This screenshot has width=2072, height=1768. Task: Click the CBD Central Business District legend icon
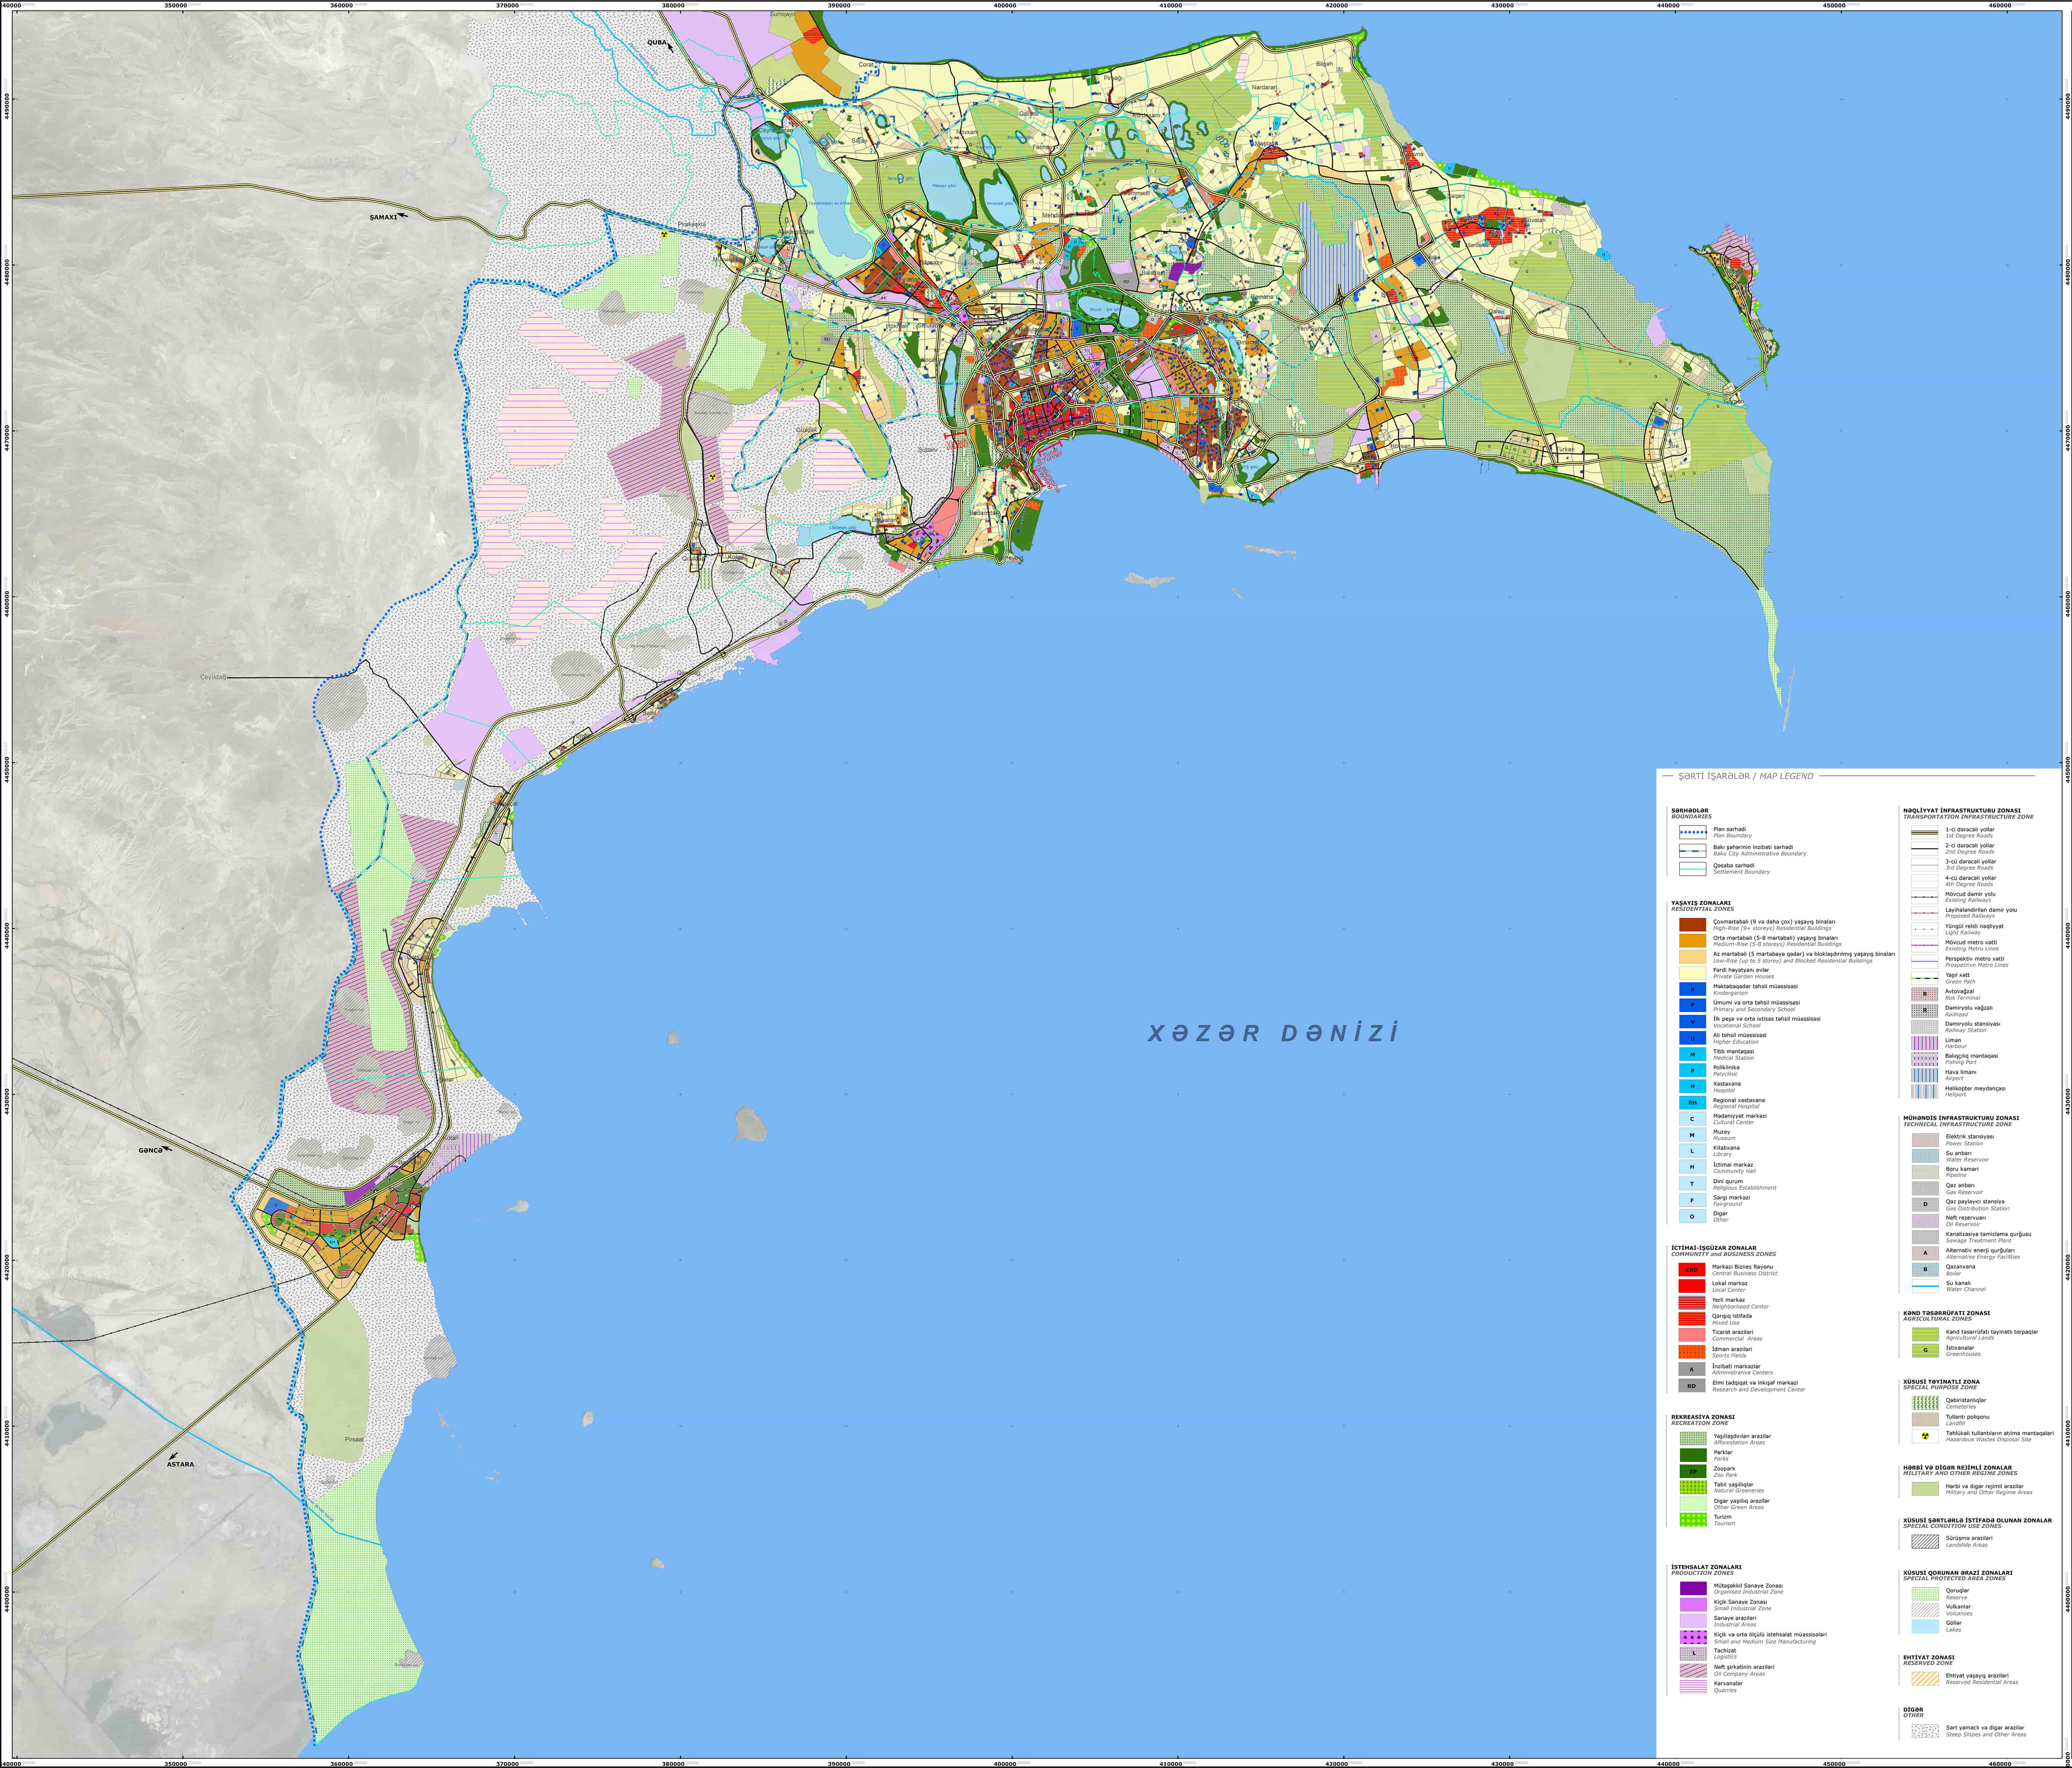point(1692,1270)
